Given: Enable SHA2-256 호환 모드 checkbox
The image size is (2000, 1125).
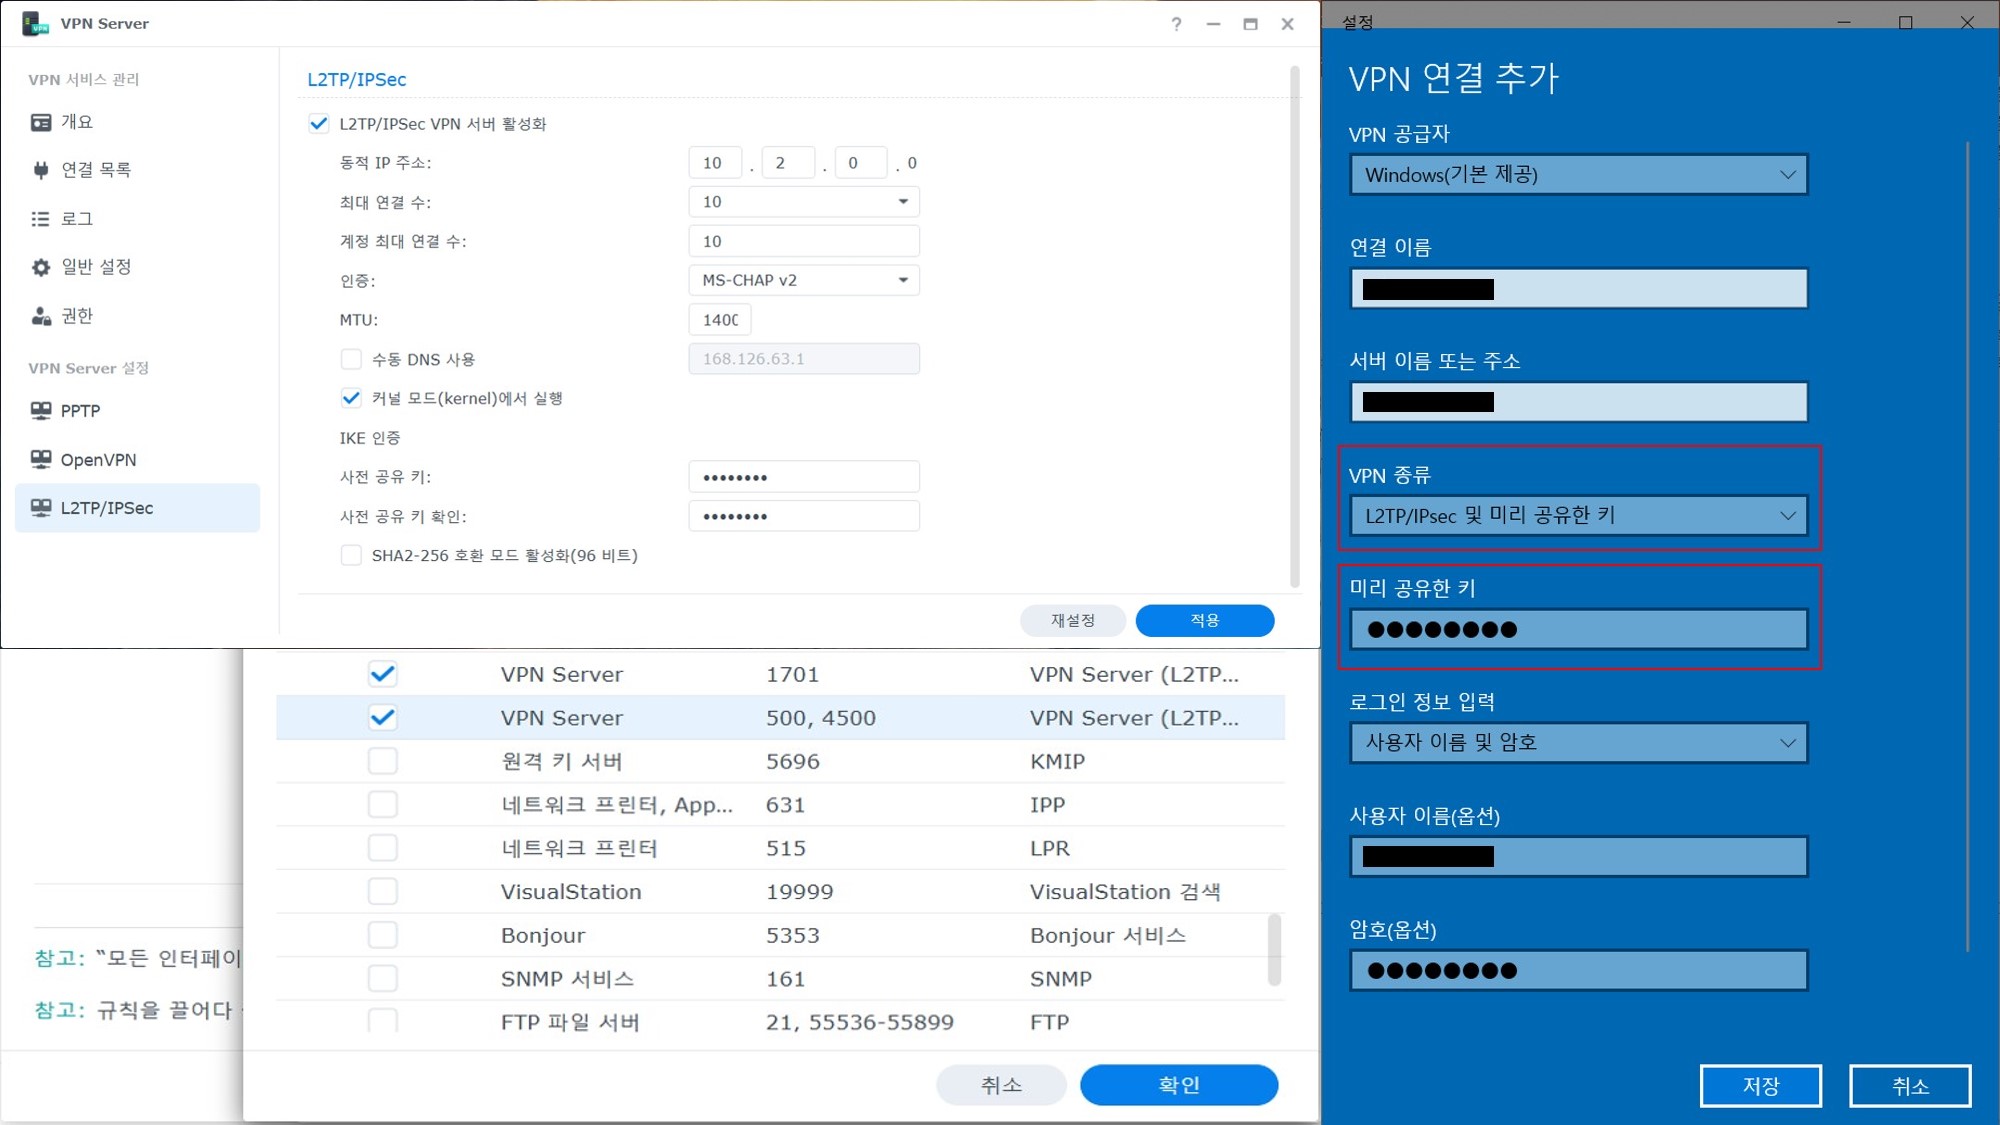Looking at the screenshot, I should (x=351, y=555).
